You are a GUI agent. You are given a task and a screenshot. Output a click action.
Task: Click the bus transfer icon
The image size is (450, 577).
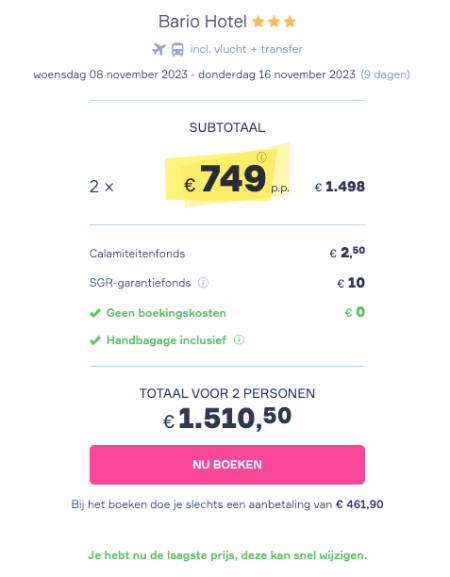pyautogui.click(x=178, y=49)
